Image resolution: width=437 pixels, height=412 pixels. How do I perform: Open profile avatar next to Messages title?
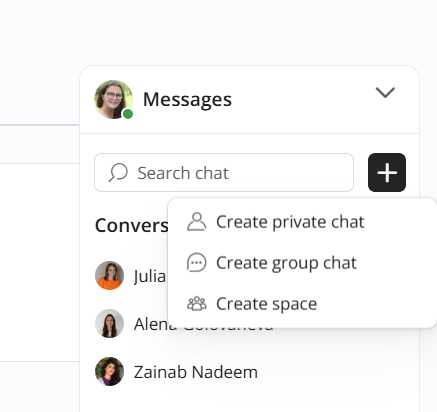point(113,99)
